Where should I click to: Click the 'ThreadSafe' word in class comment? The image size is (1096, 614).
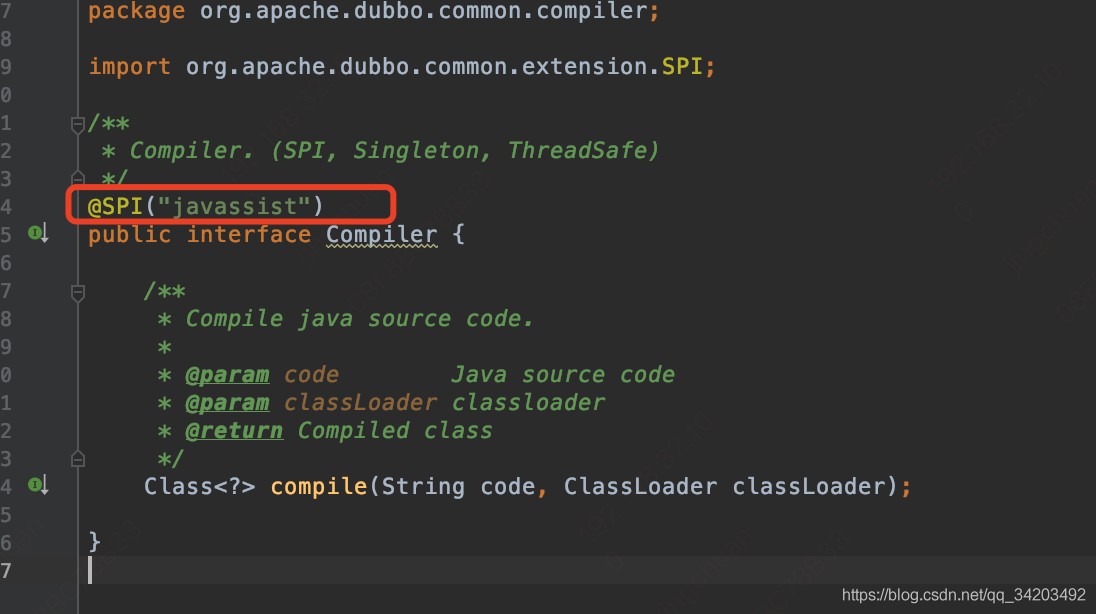tap(577, 150)
